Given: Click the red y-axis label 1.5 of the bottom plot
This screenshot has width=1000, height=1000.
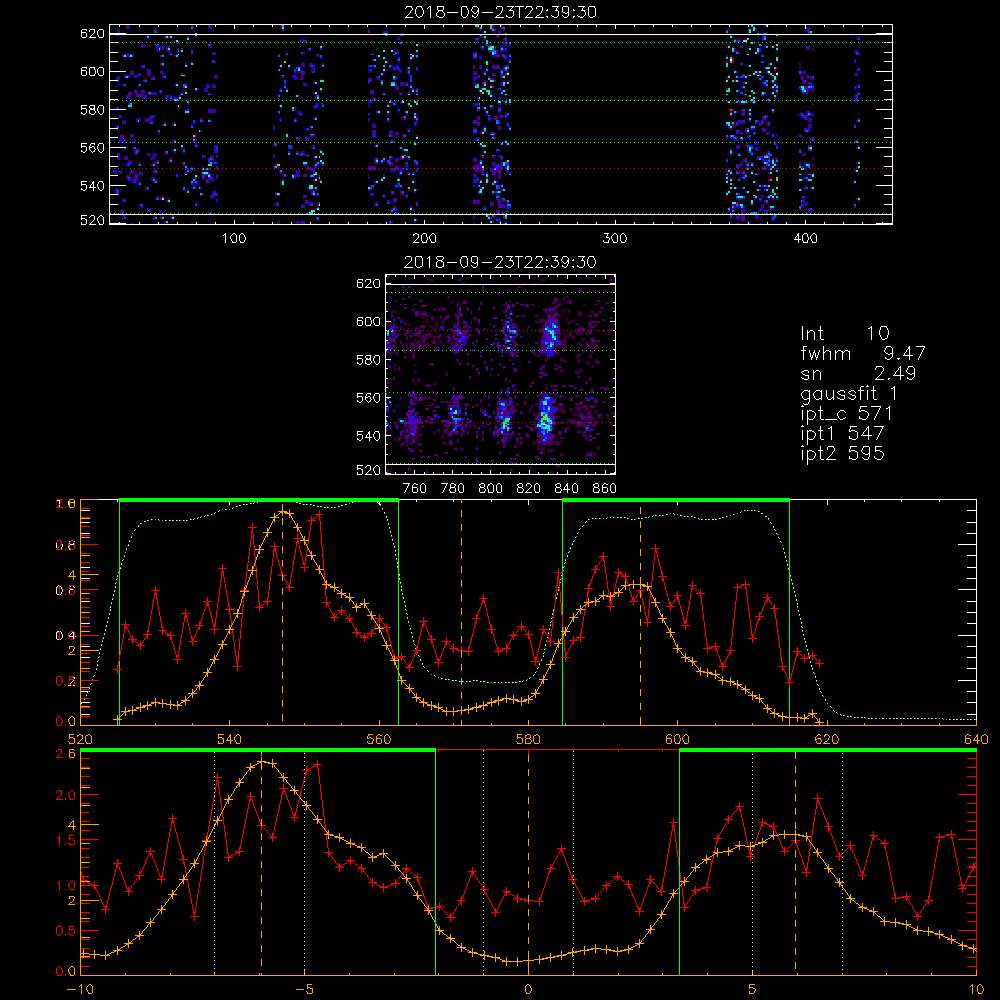Looking at the screenshot, I should (x=66, y=841).
